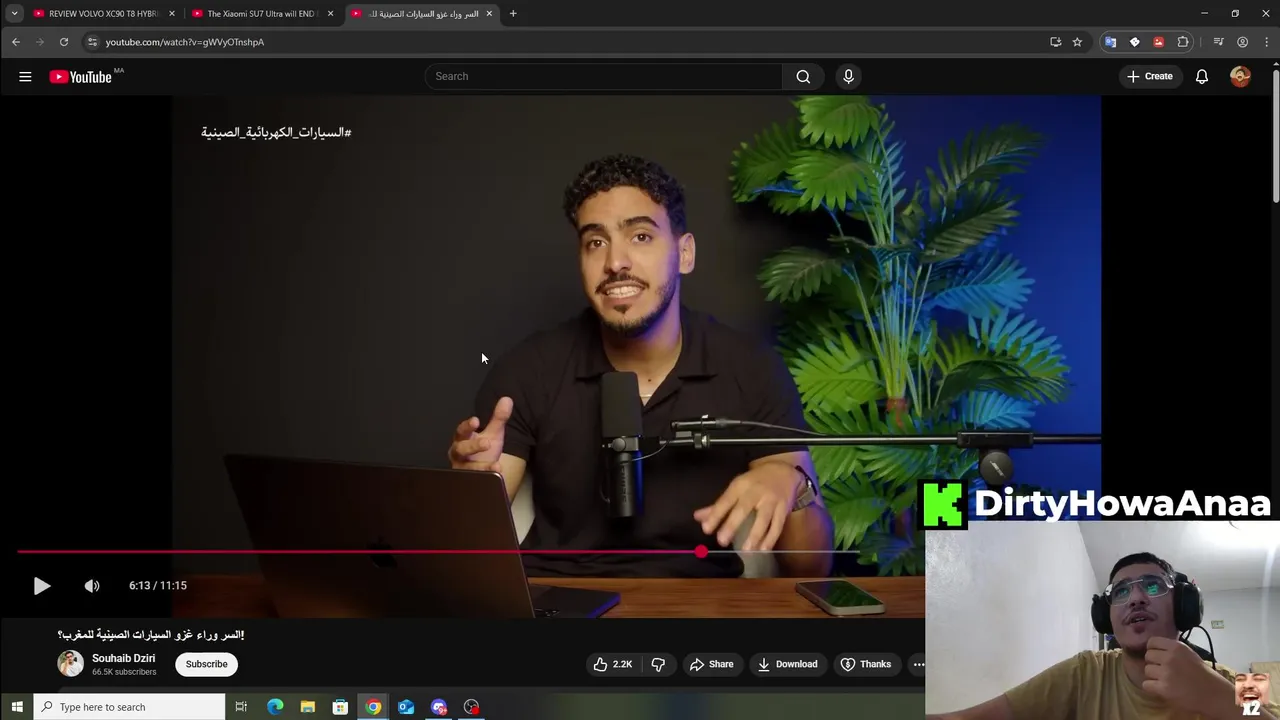Install app icon in address bar
The width and height of the screenshot is (1280, 720).
coord(1055,42)
